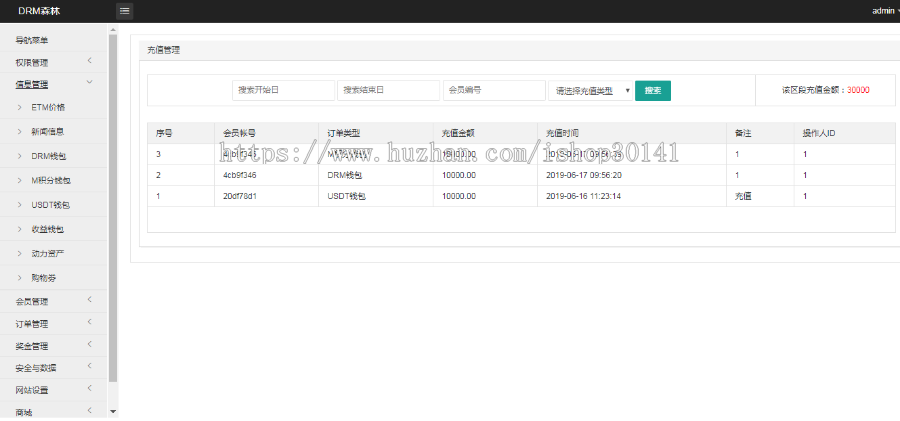Click the arrow icon beside 收益钱包
This screenshot has height=421, width=900.
pos(20,229)
